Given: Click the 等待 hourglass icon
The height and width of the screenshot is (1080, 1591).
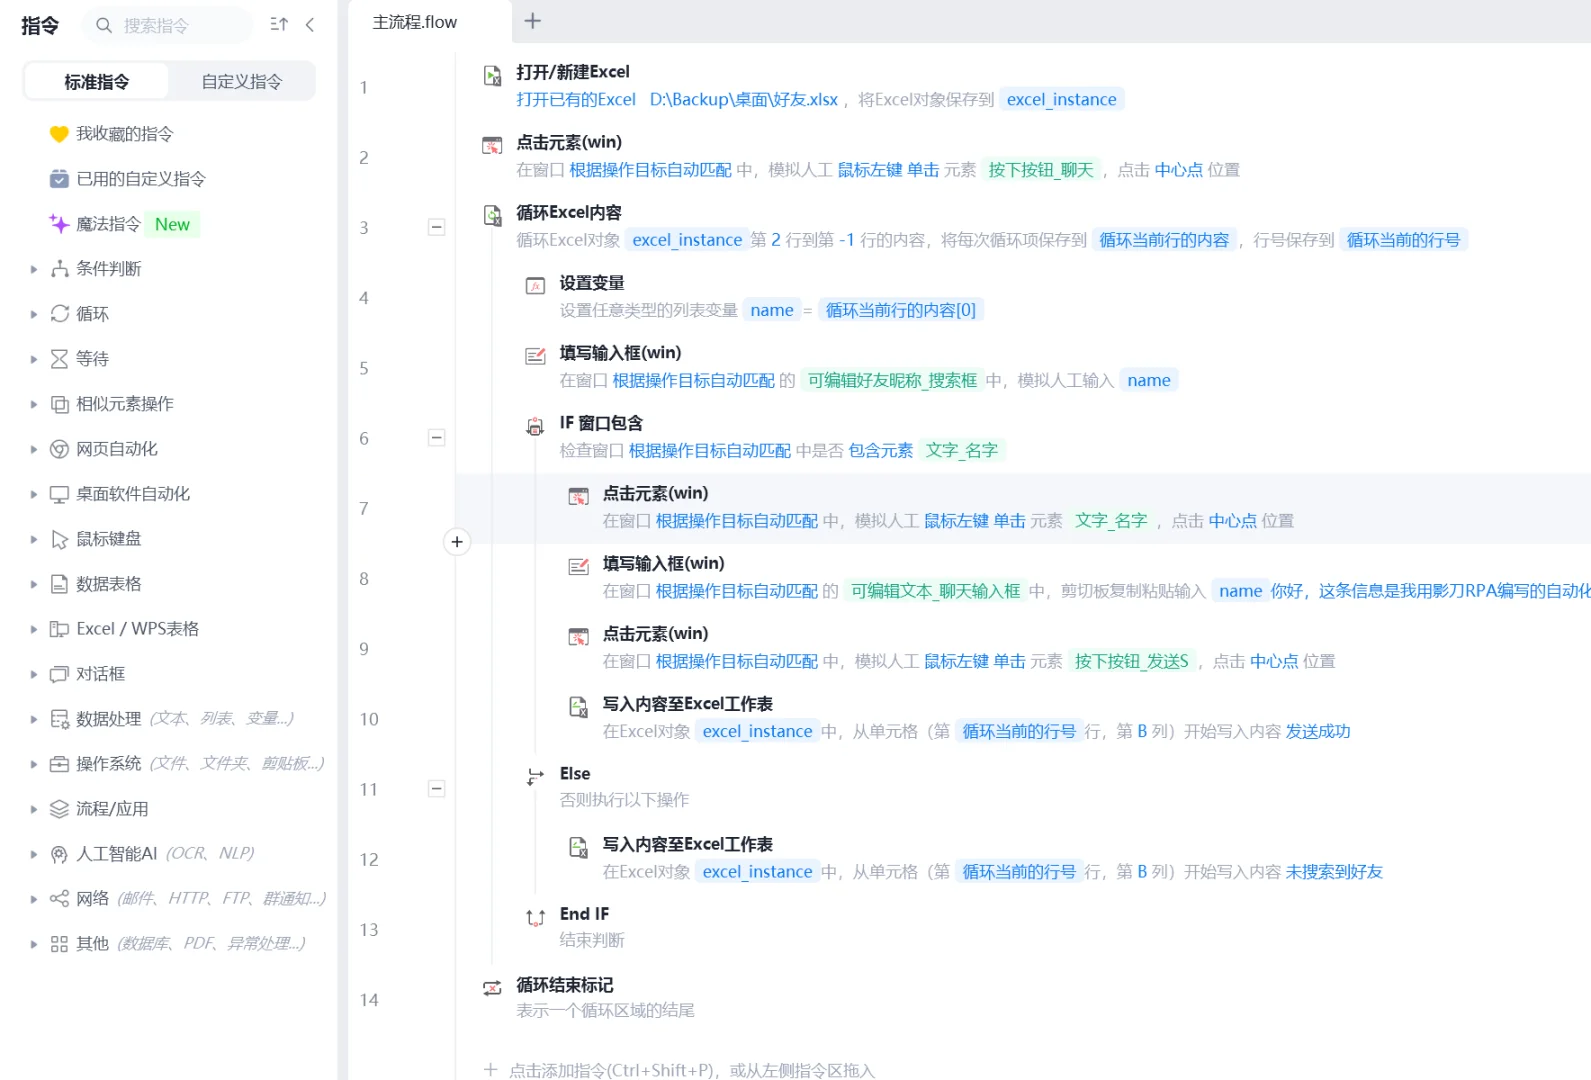Looking at the screenshot, I should 59,359.
